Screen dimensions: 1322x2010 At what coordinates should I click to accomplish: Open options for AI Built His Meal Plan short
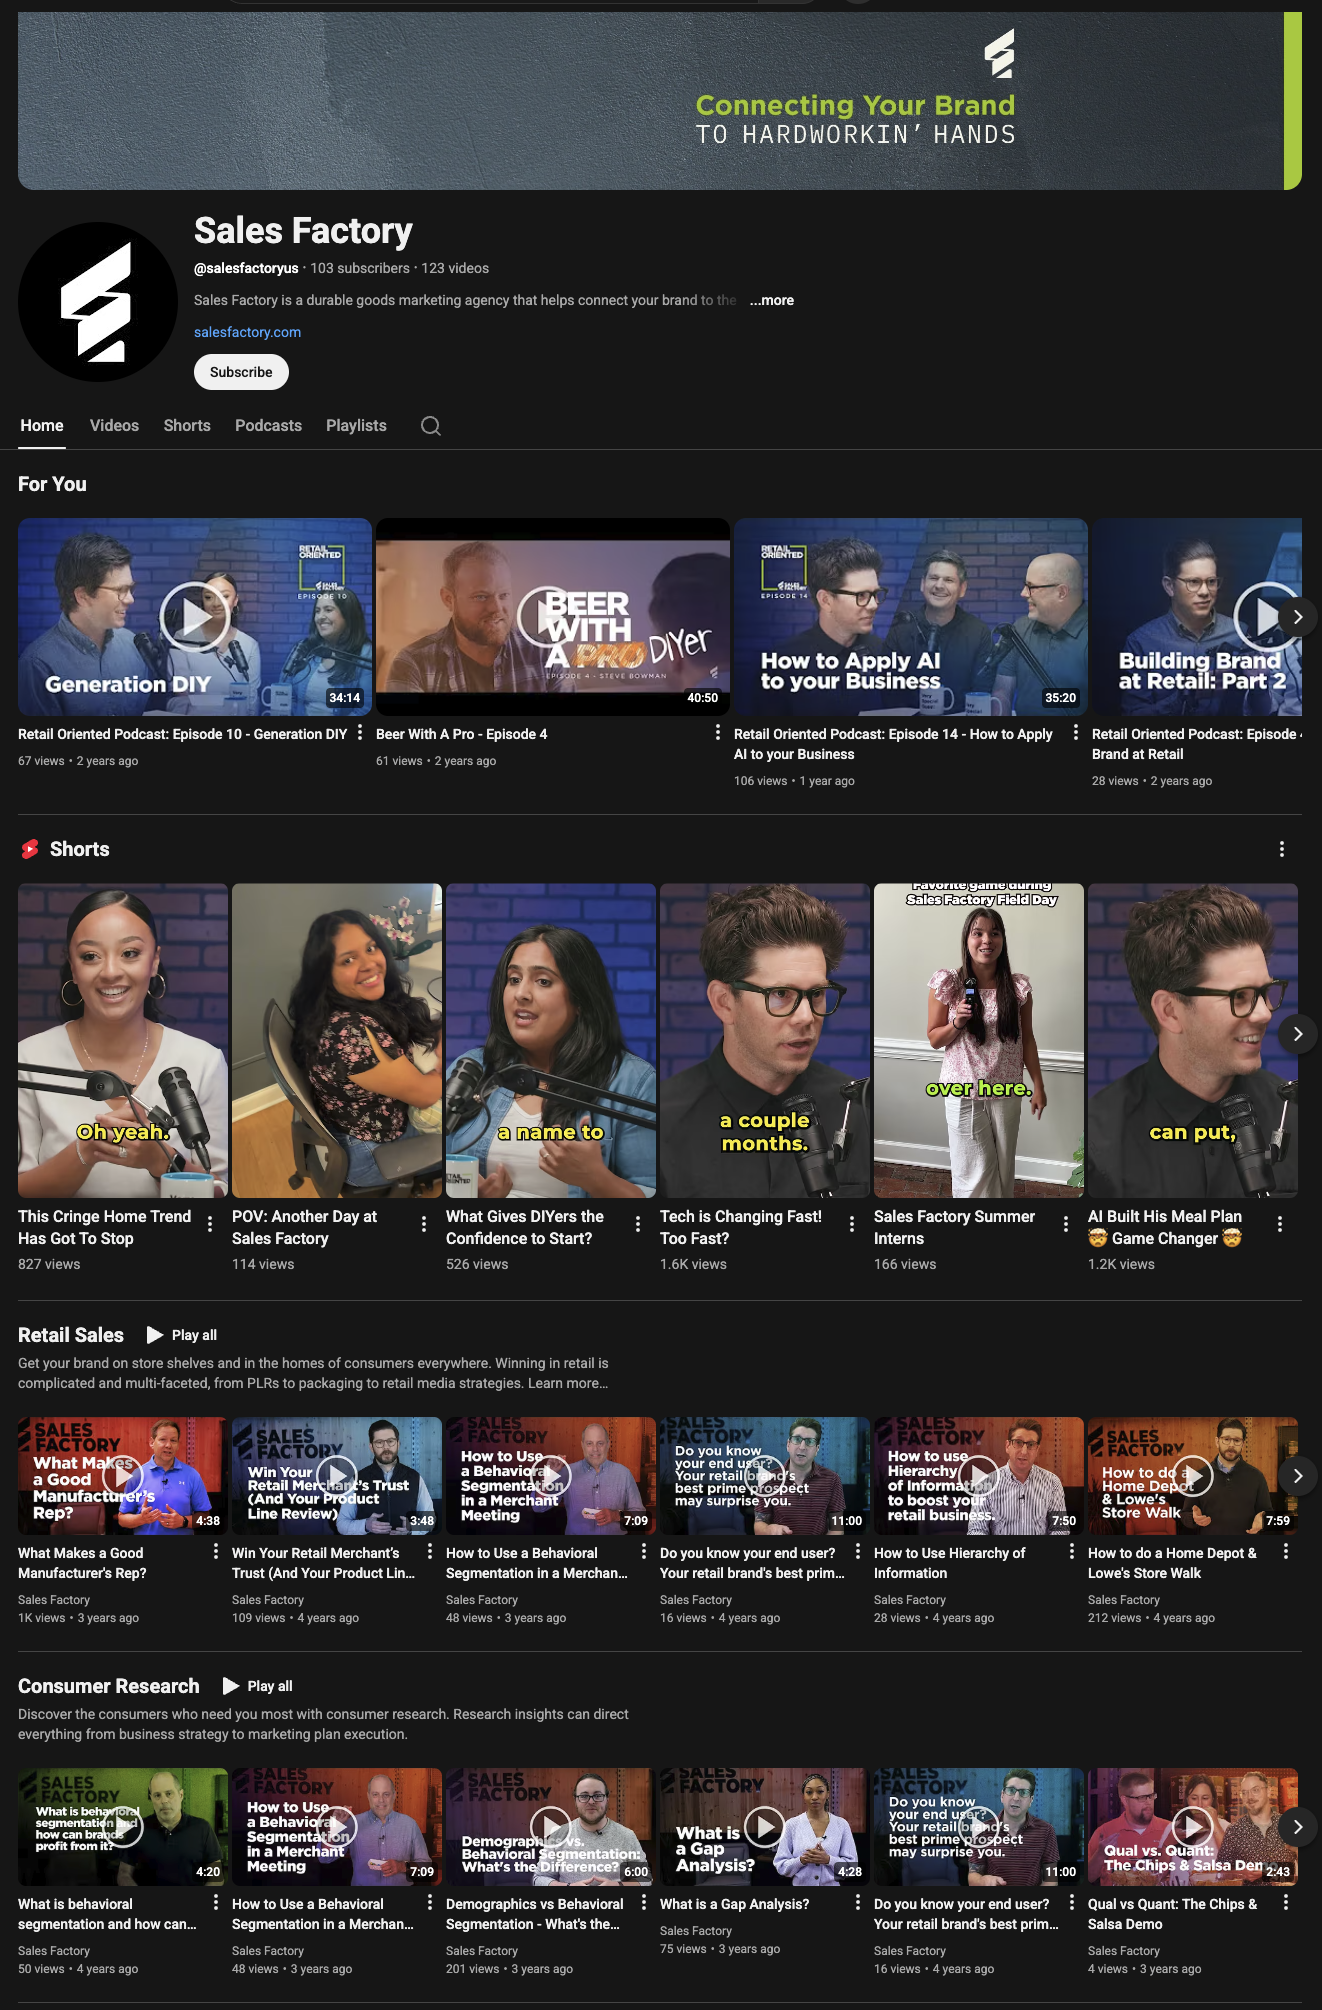(1280, 1224)
